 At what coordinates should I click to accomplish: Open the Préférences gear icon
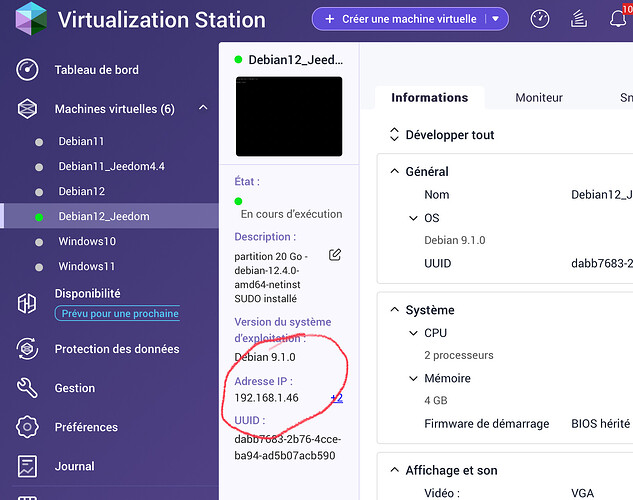[x=28, y=427]
